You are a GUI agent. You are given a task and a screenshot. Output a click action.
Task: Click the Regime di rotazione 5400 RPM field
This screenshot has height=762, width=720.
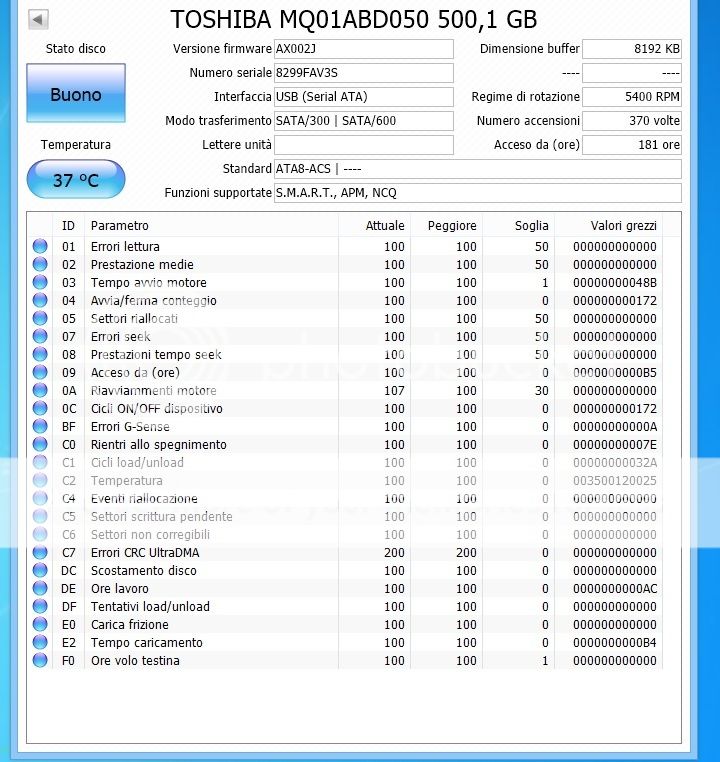tap(631, 97)
